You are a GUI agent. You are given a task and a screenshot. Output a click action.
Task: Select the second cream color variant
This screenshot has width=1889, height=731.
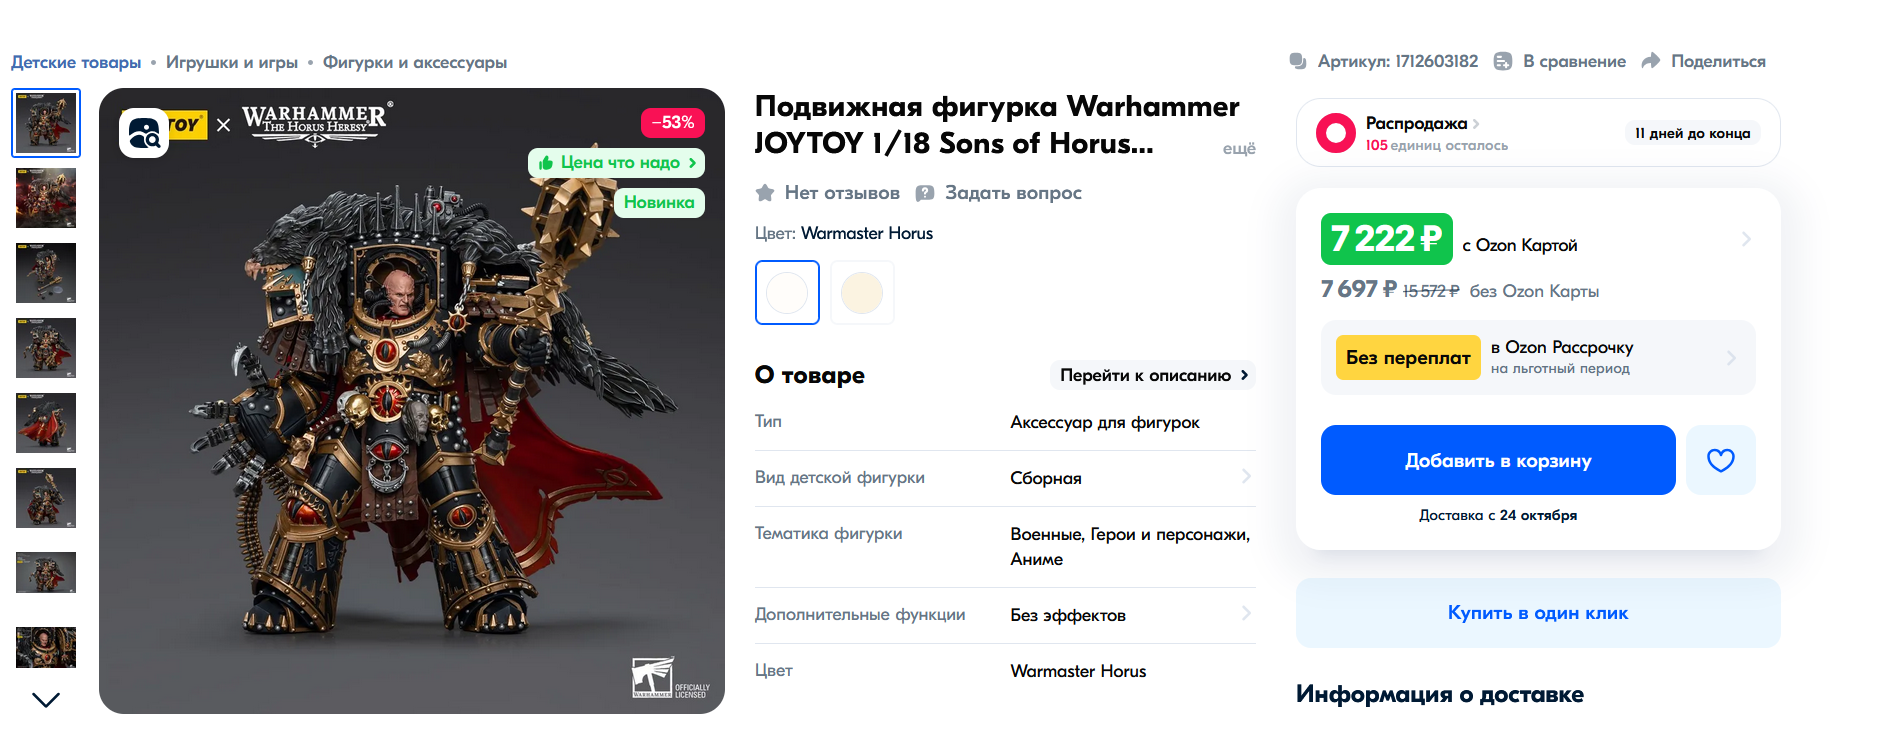[x=862, y=292]
